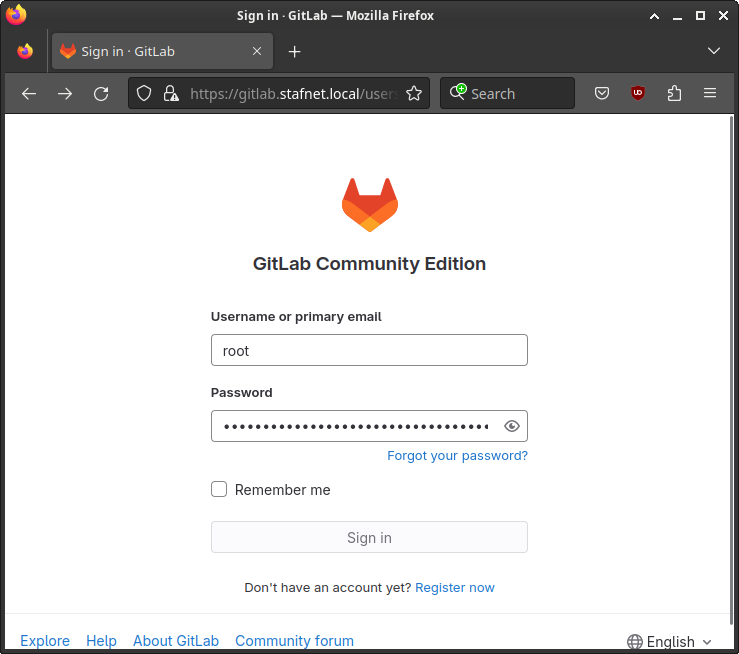This screenshot has height=654, width=739.
Task: Open a new tab with plus button
Action: [294, 51]
